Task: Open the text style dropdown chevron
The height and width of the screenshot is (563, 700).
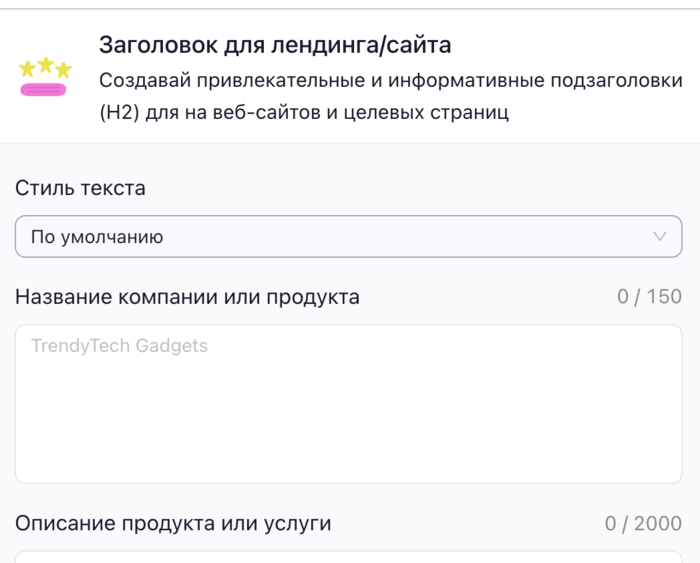Action: [x=659, y=237]
